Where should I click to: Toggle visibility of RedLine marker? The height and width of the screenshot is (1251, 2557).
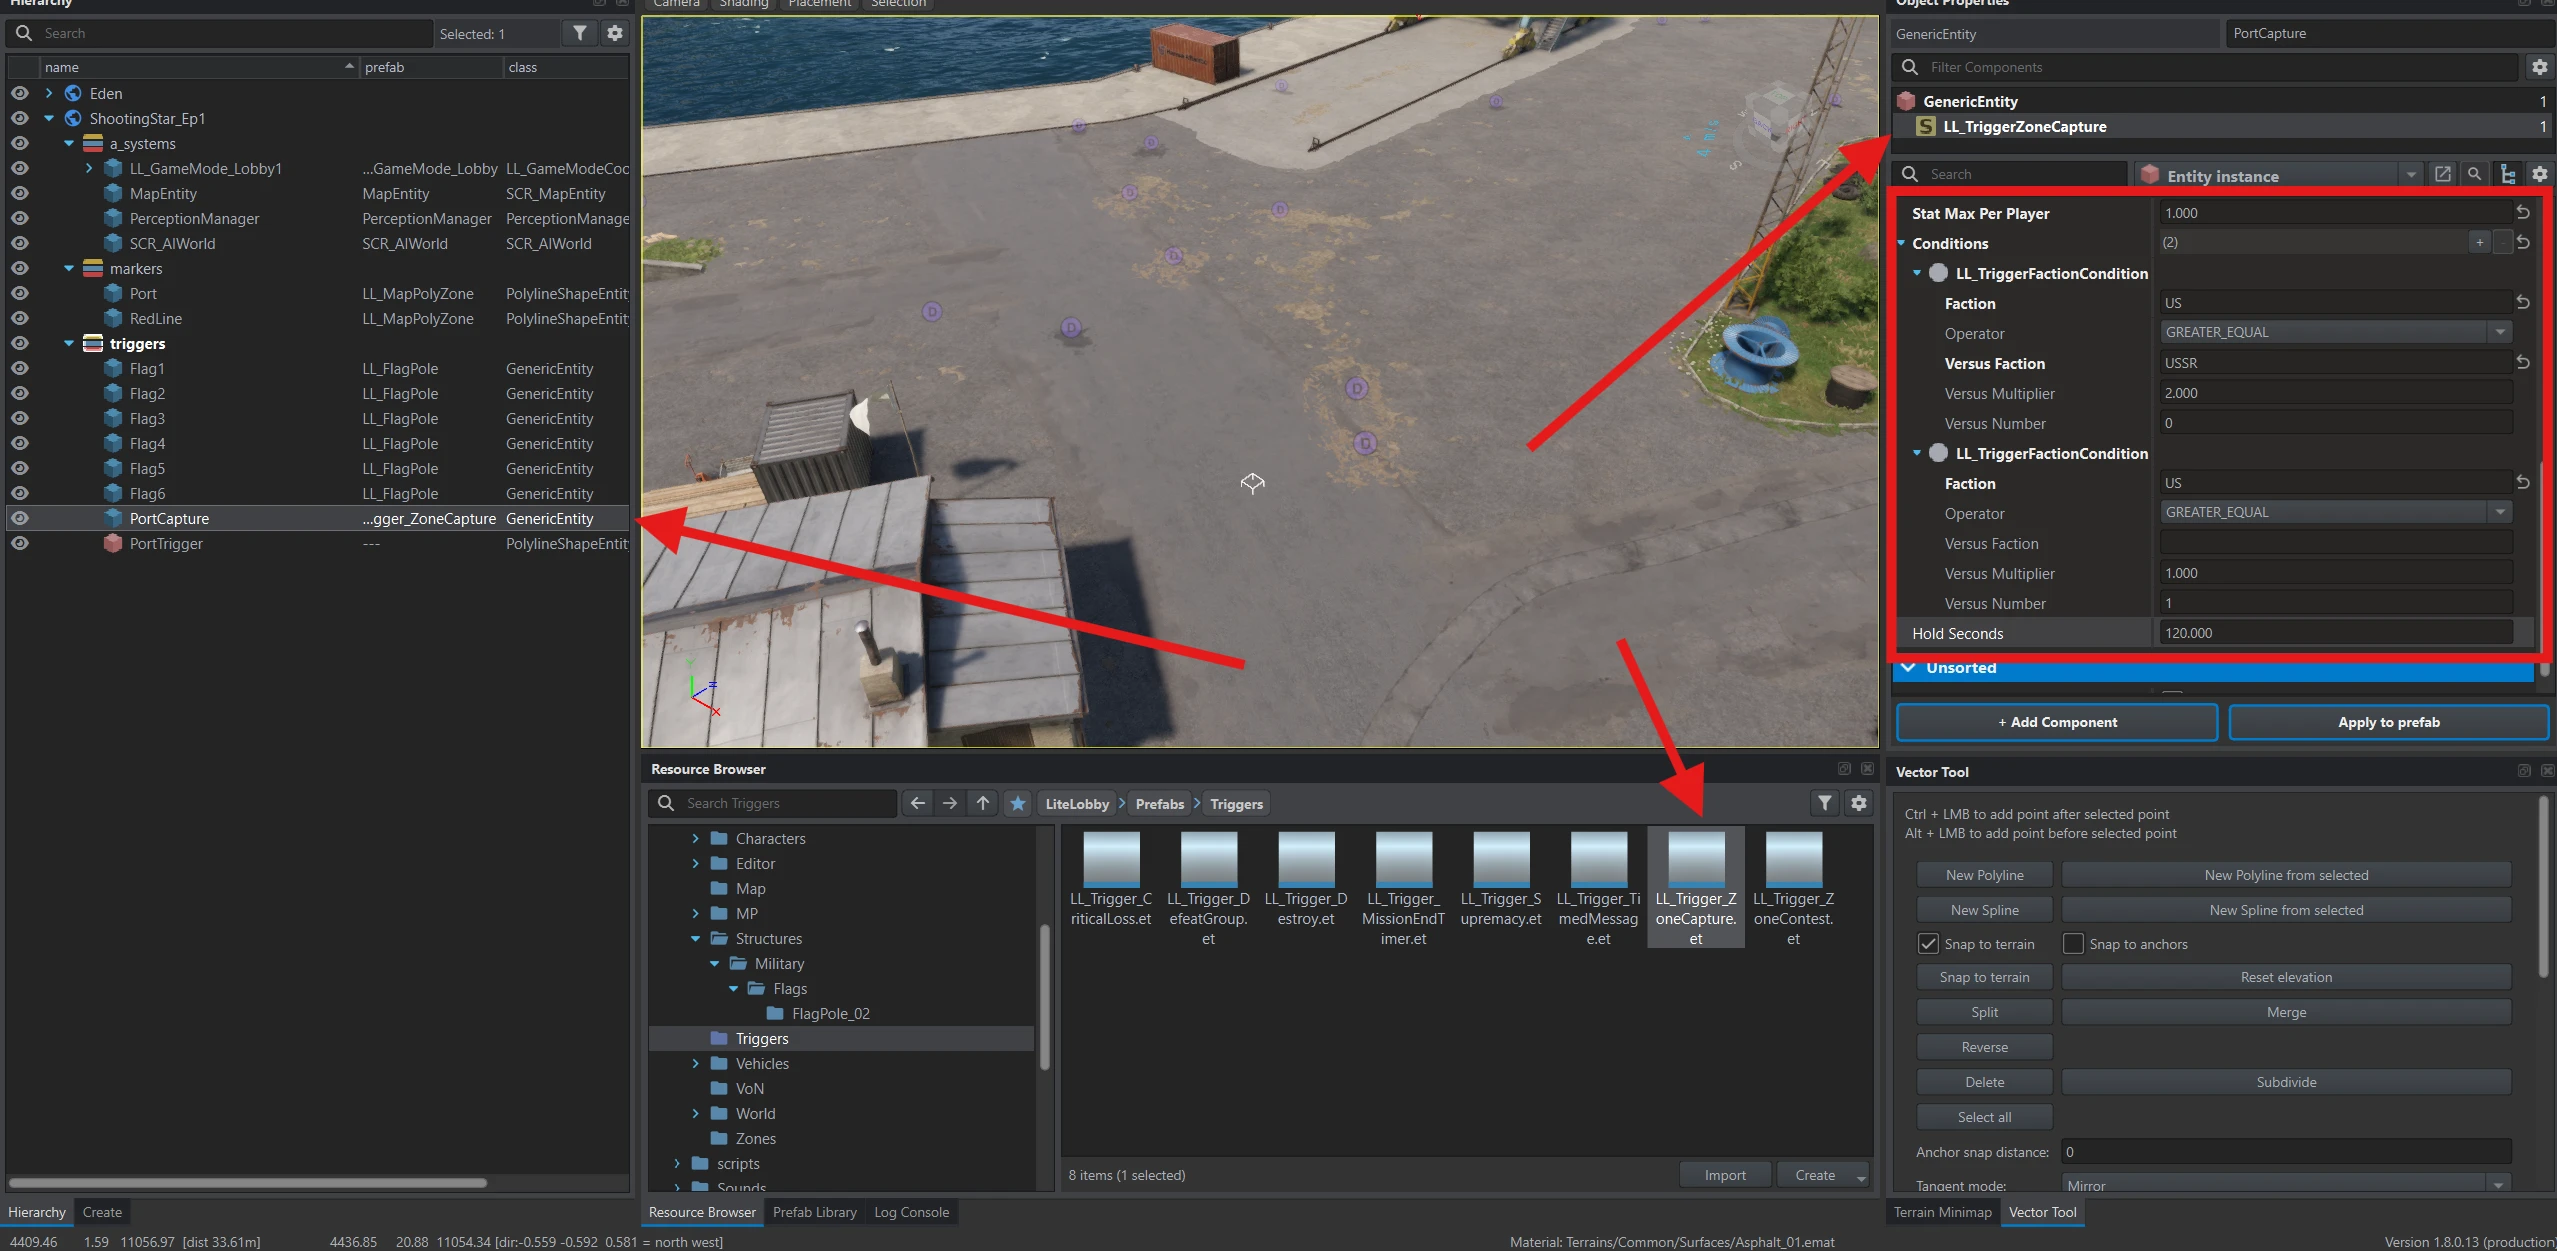click(x=19, y=318)
